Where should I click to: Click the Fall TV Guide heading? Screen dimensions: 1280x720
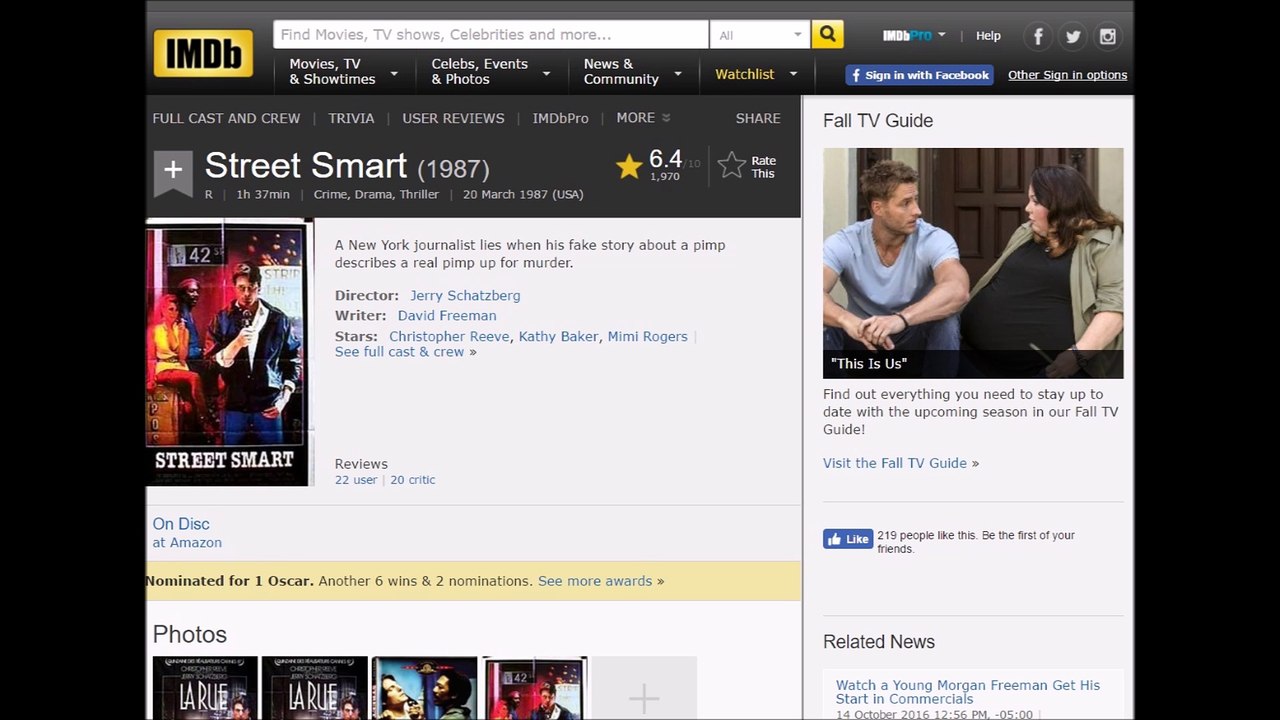[x=878, y=121]
